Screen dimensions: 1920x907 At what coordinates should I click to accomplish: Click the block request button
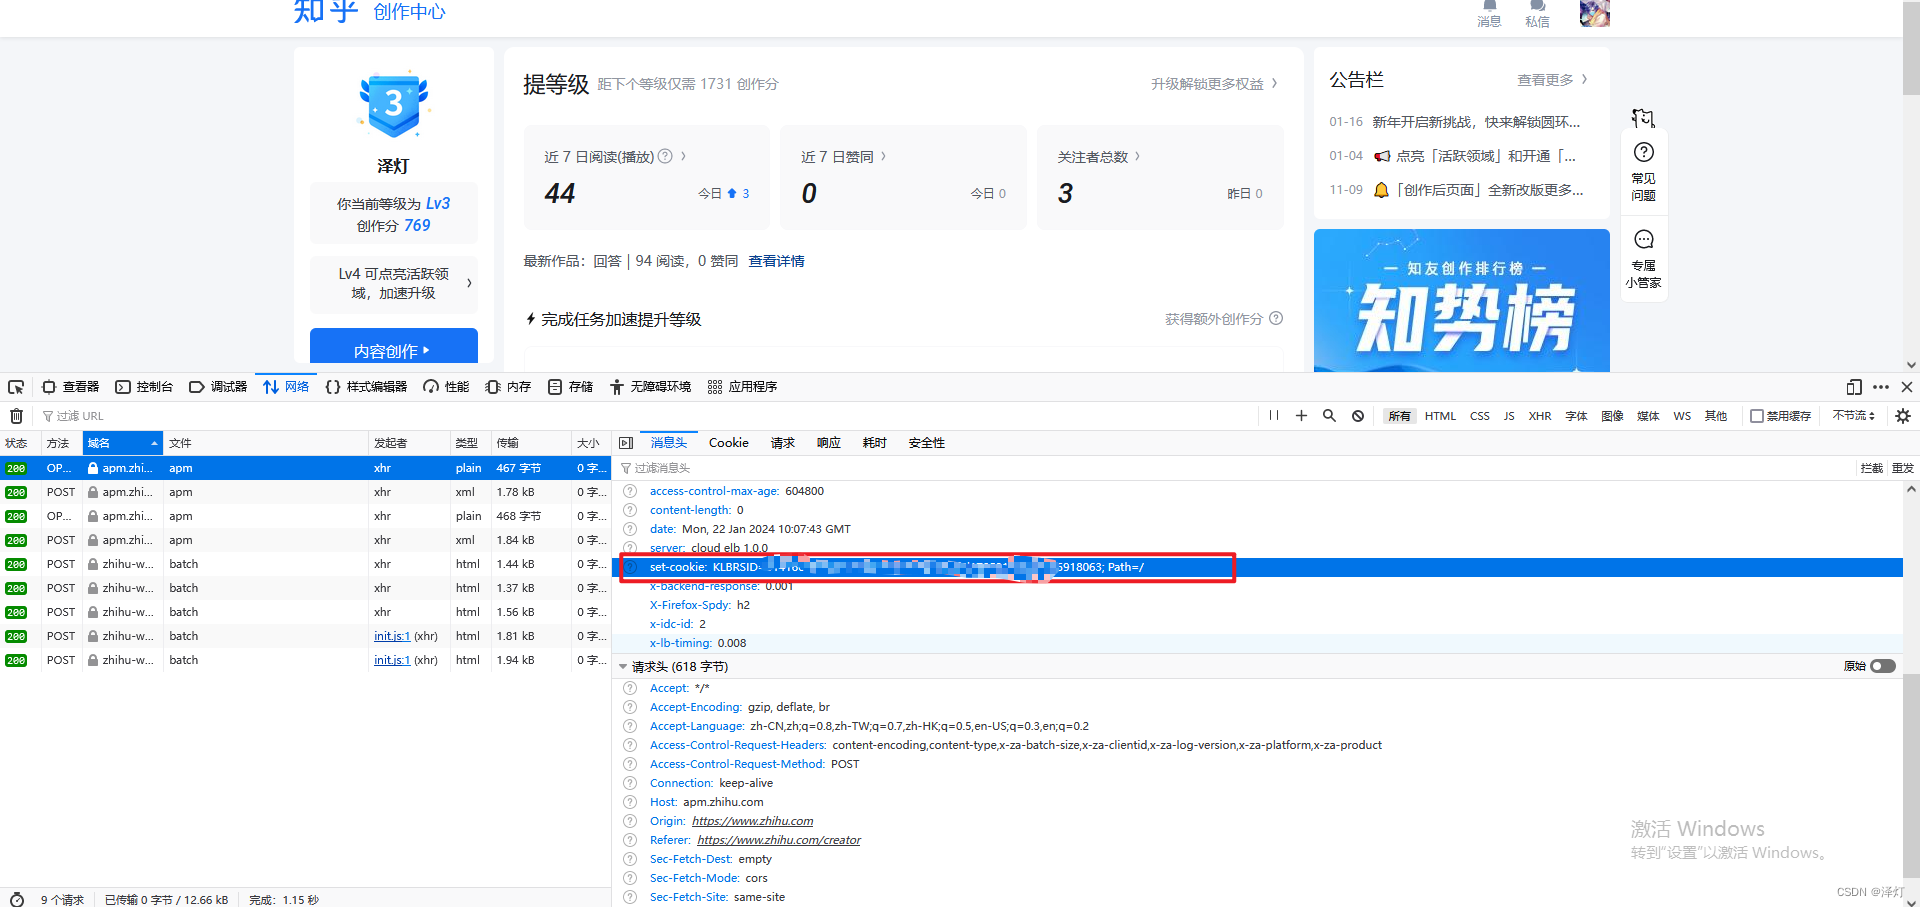pyautogui.click(x=1871, y=468)
